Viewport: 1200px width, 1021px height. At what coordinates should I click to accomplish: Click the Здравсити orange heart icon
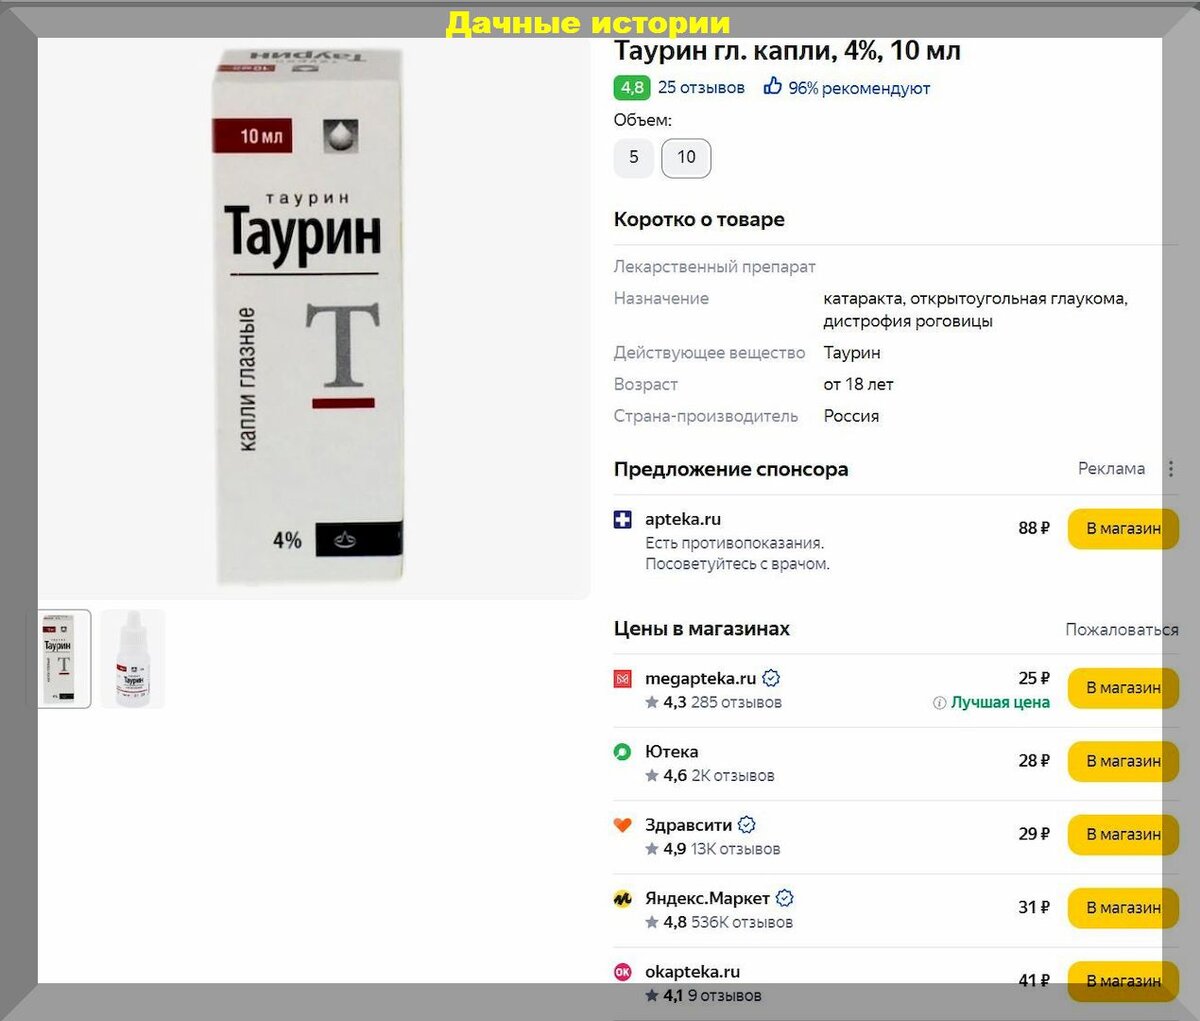(623, 825)
